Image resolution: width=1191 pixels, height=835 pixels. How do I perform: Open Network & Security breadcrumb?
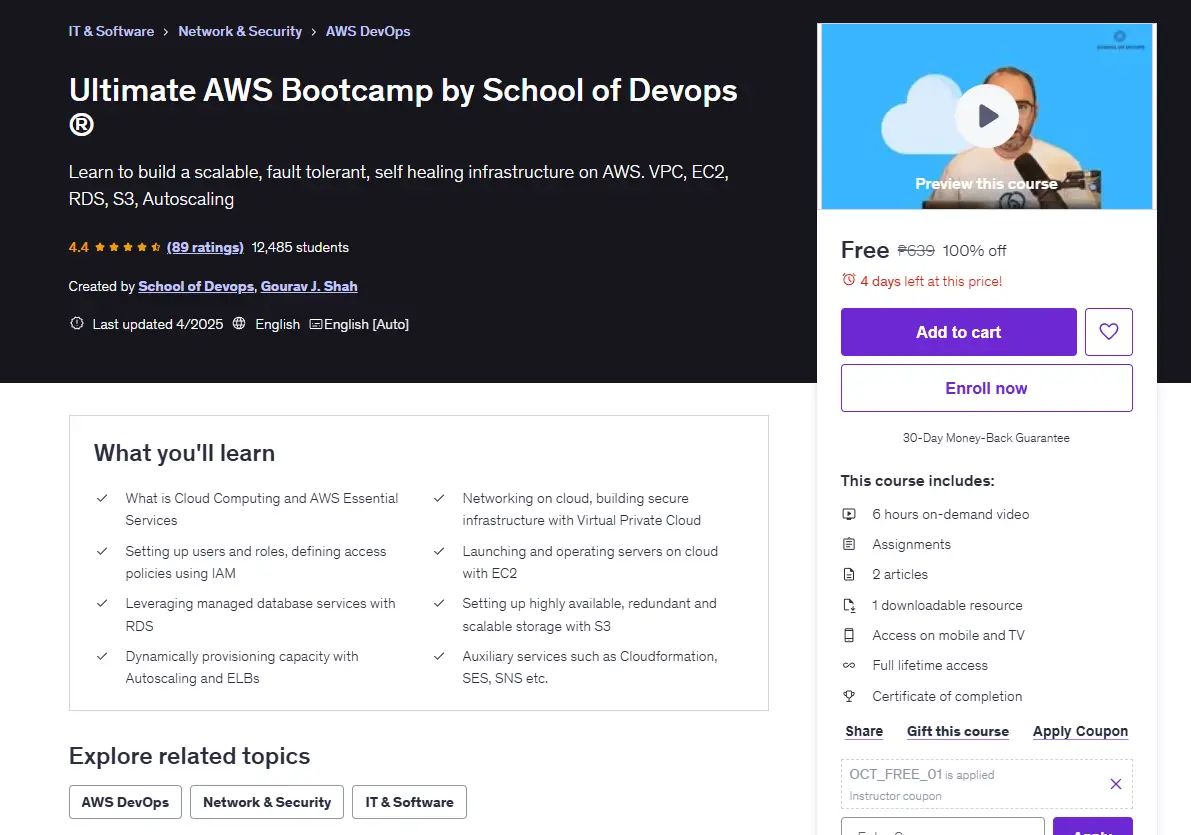(x=240, y=31)
